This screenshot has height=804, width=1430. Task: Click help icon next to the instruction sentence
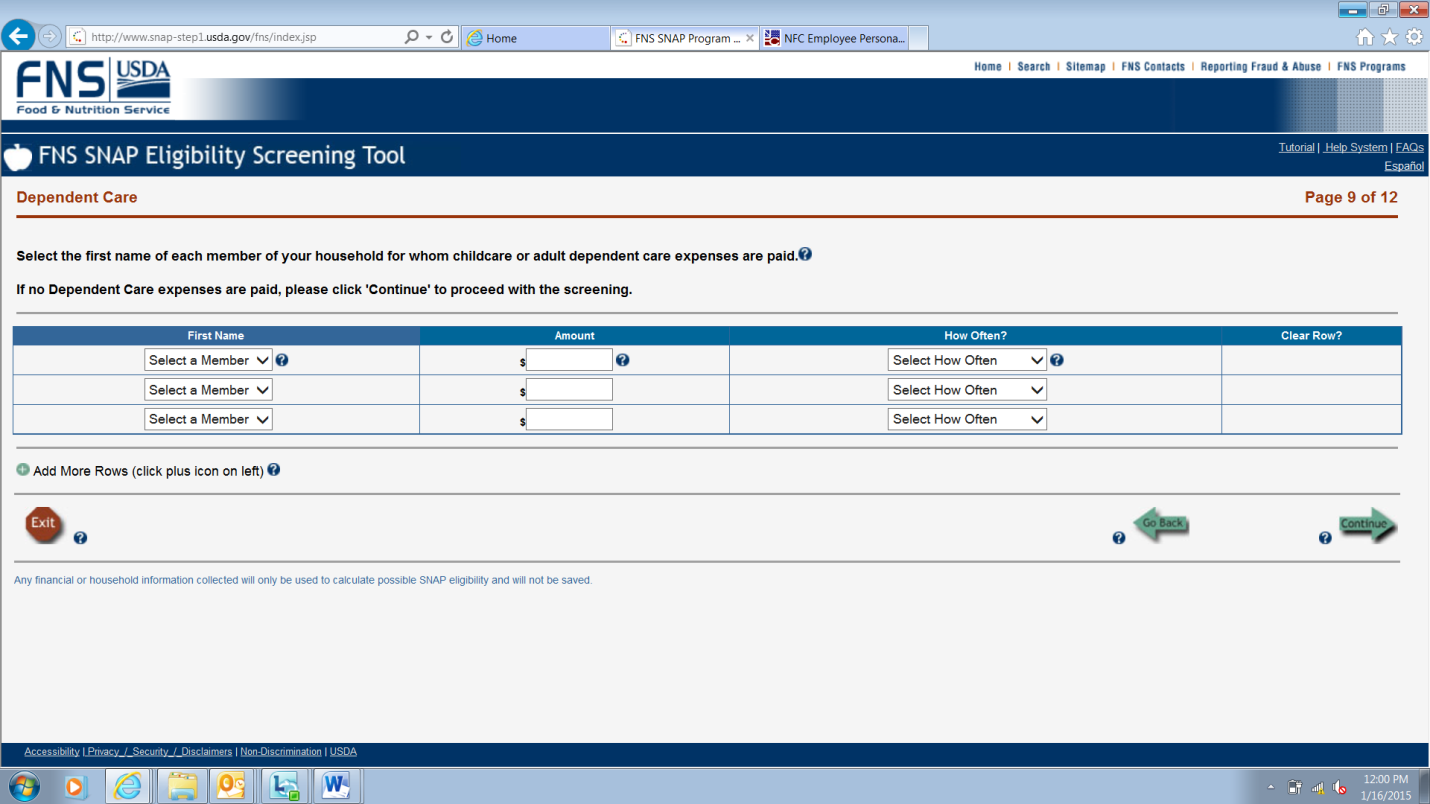tap(805, 254)
